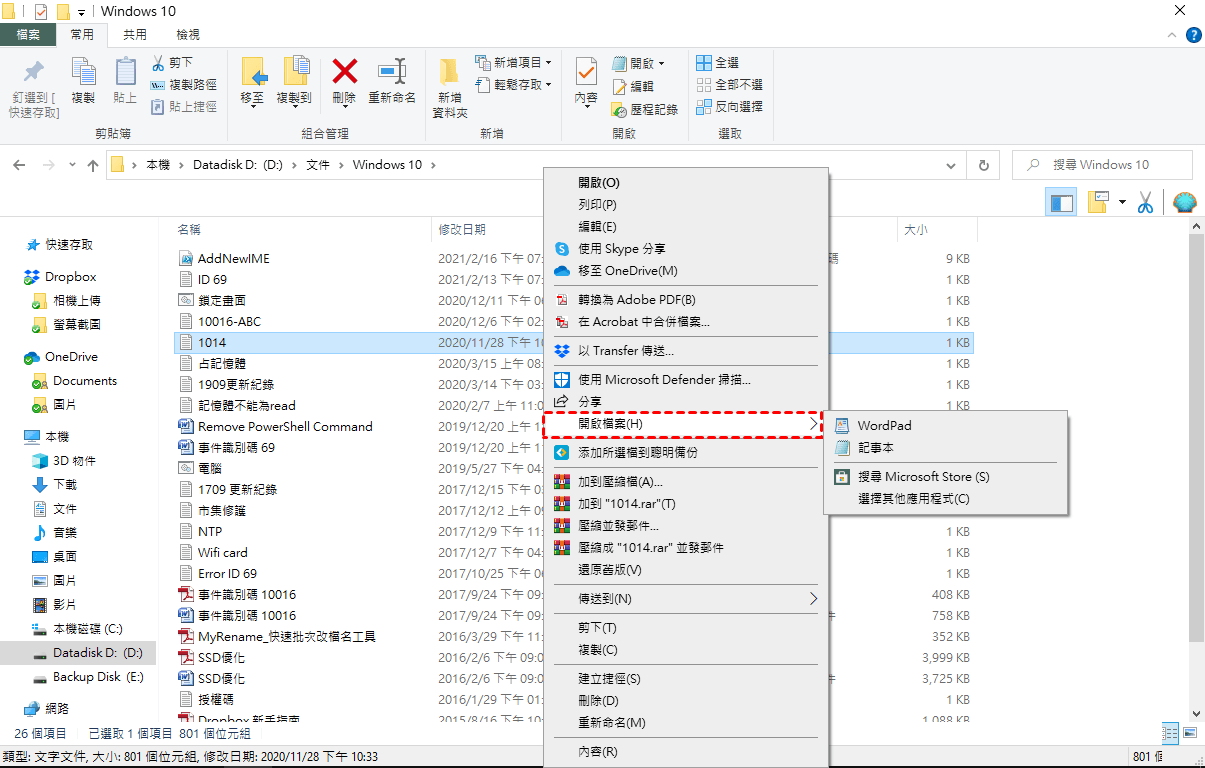Open the recent locations dropdown arrow
Image resolution: width=1205 pixels, height=768 pixels.
click(x=71, y=166)
